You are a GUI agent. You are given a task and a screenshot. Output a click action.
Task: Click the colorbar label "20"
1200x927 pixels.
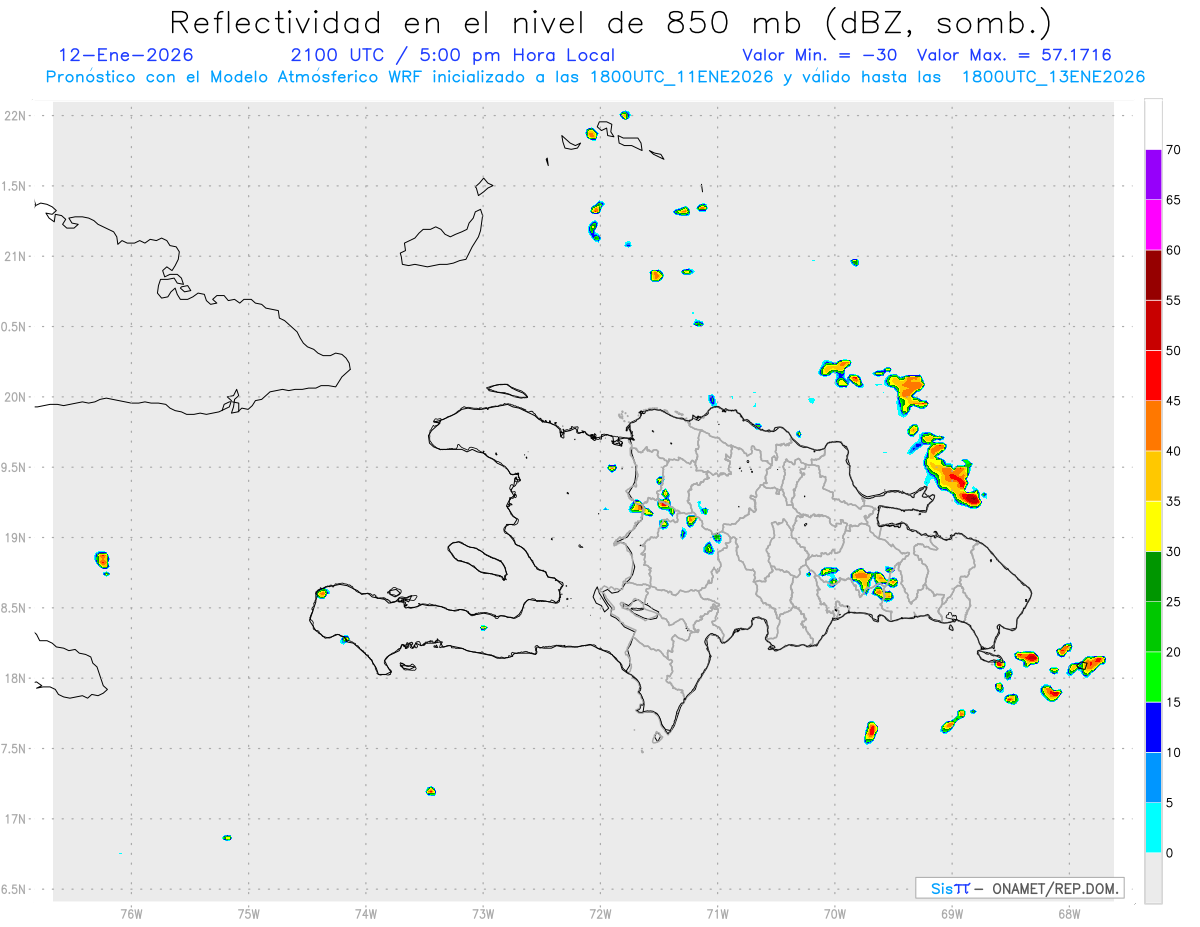tap(1174, 652)
